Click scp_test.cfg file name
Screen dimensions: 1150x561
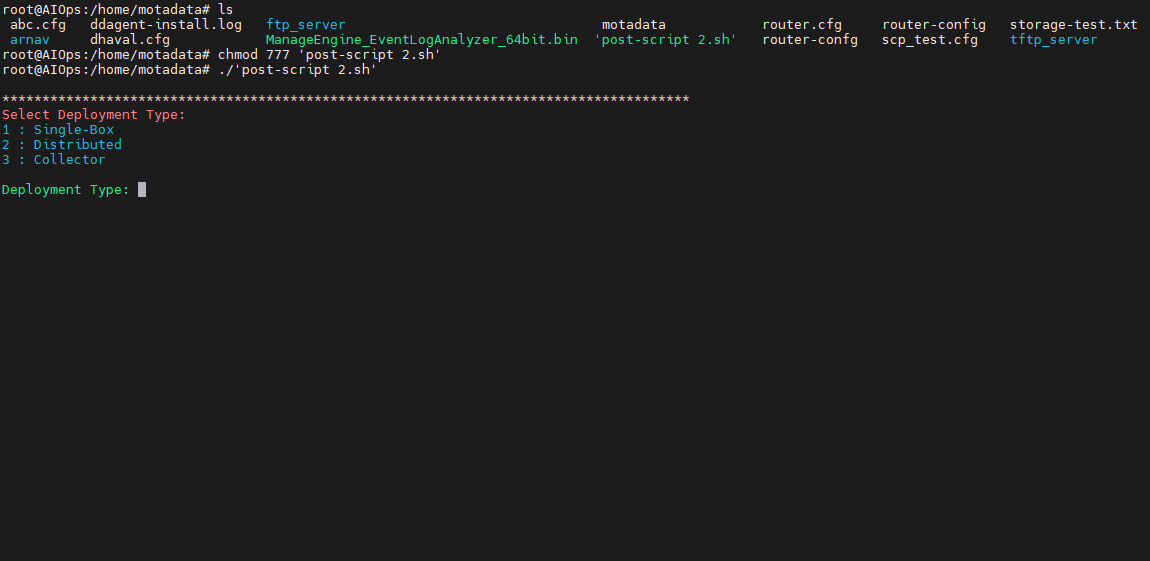coord(930,40)
